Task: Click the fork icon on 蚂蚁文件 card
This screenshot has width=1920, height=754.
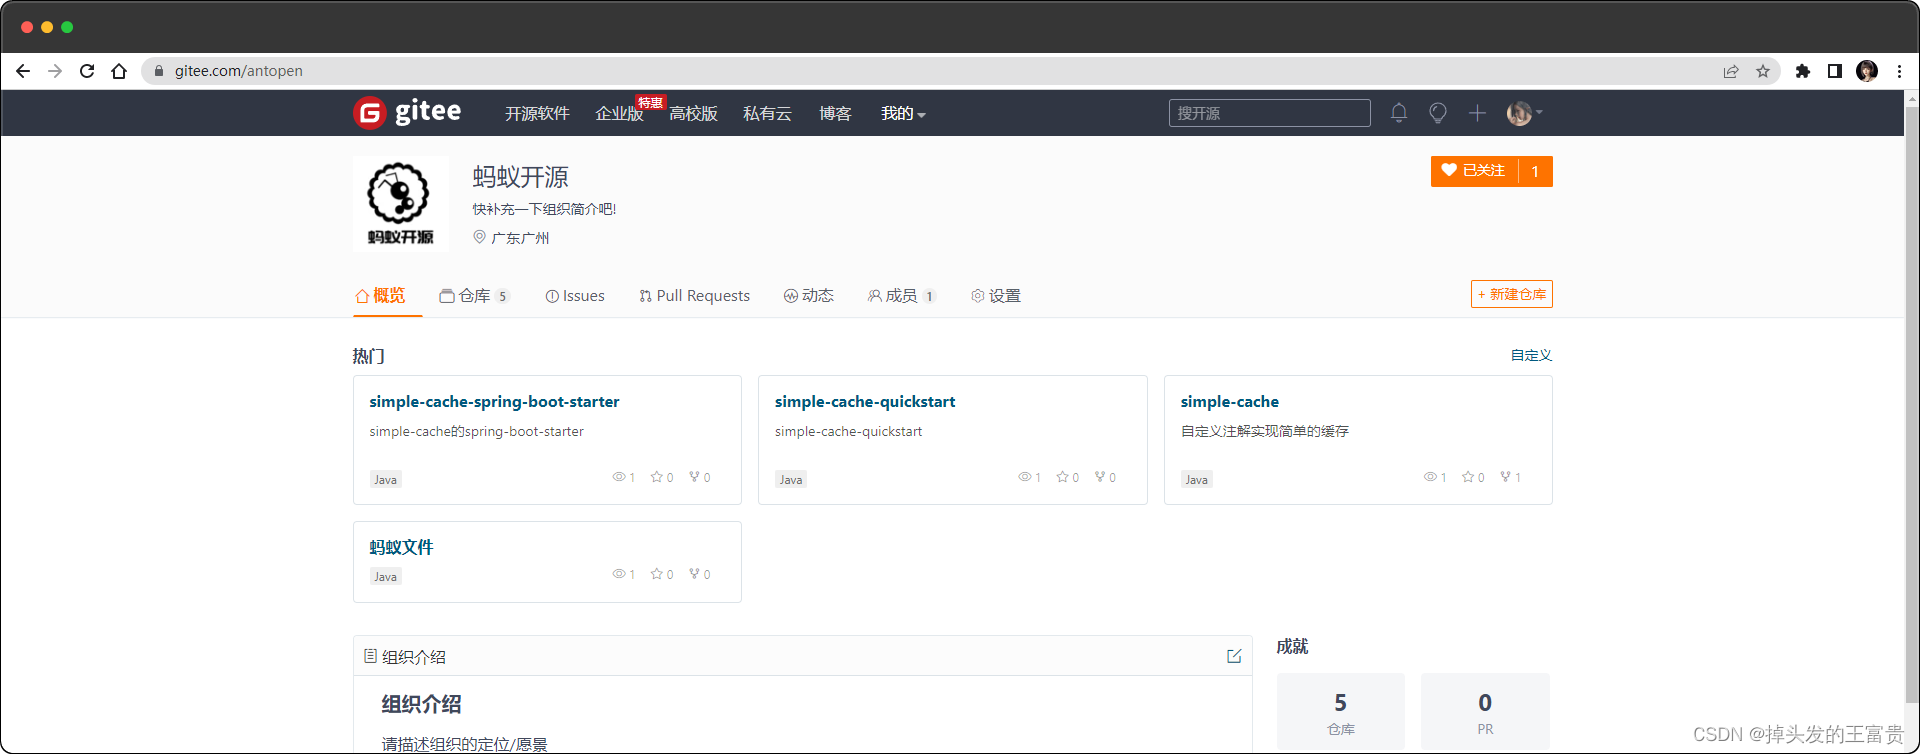Action: 694,574
